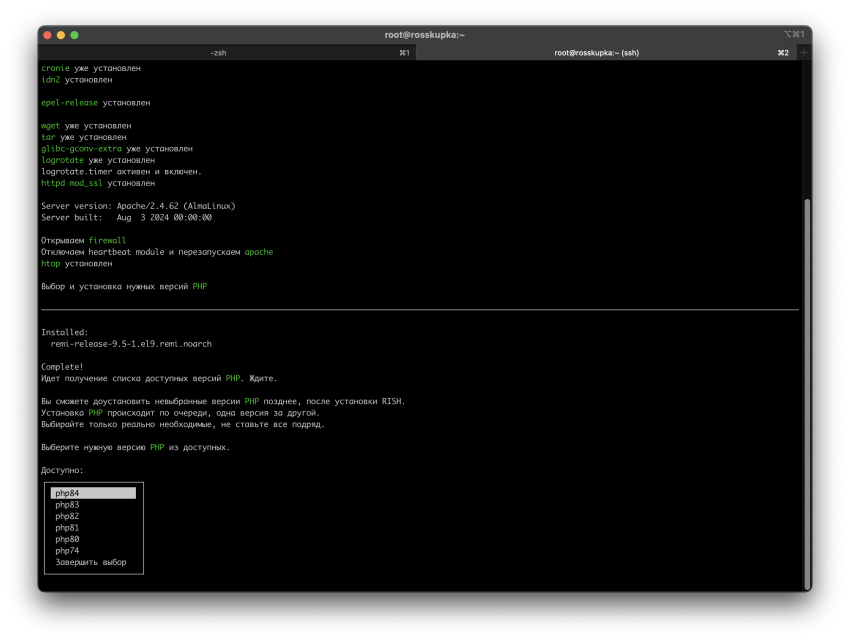Click the 'Доступно:' label

[62, 470]
